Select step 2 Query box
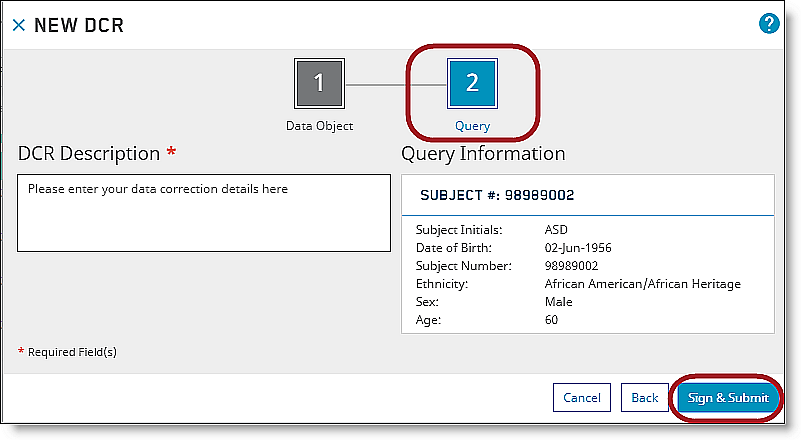The width and height of the screenshot is (801, 440). coord(473,83)
